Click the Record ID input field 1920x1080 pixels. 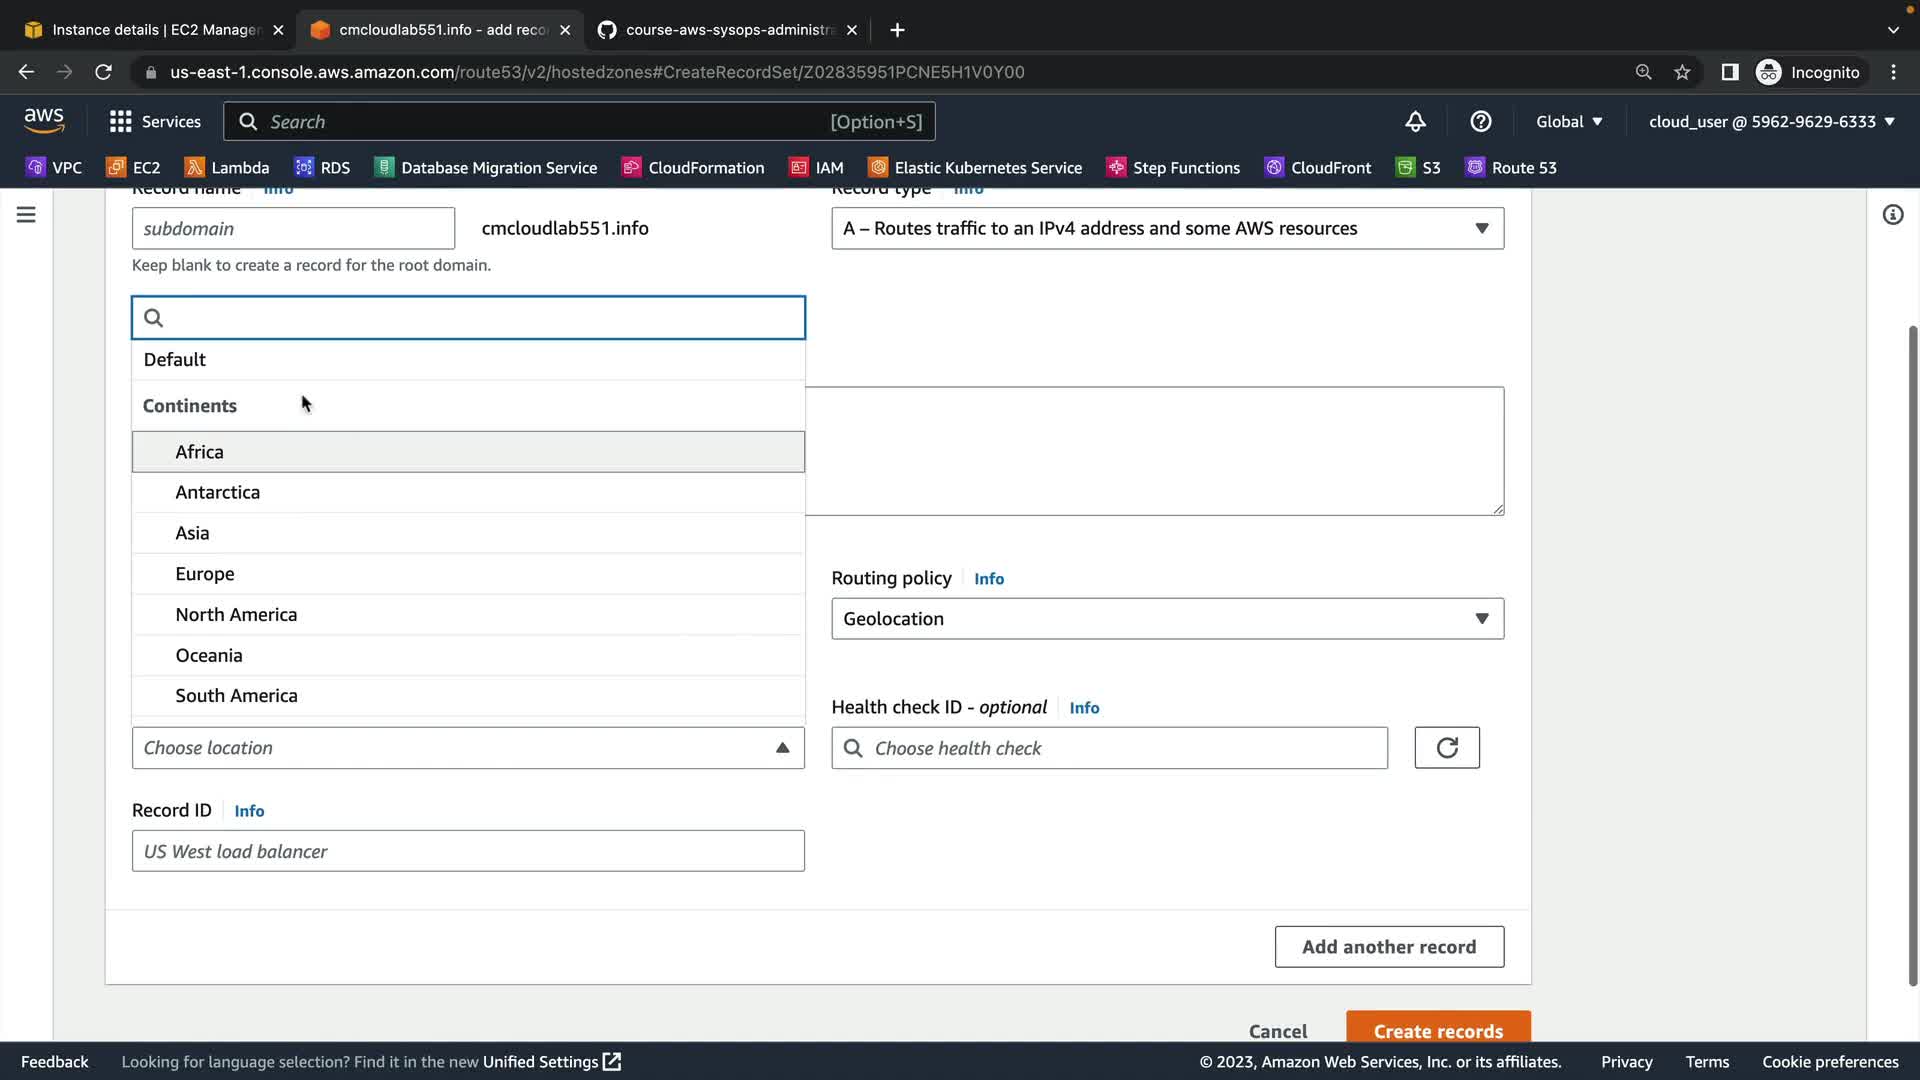[x=467, y=851]
